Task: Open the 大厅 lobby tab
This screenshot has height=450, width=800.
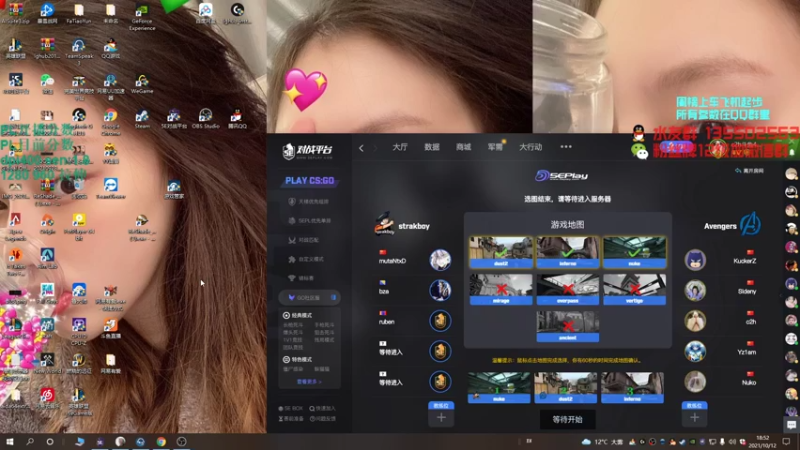Action: coord(399,147)
